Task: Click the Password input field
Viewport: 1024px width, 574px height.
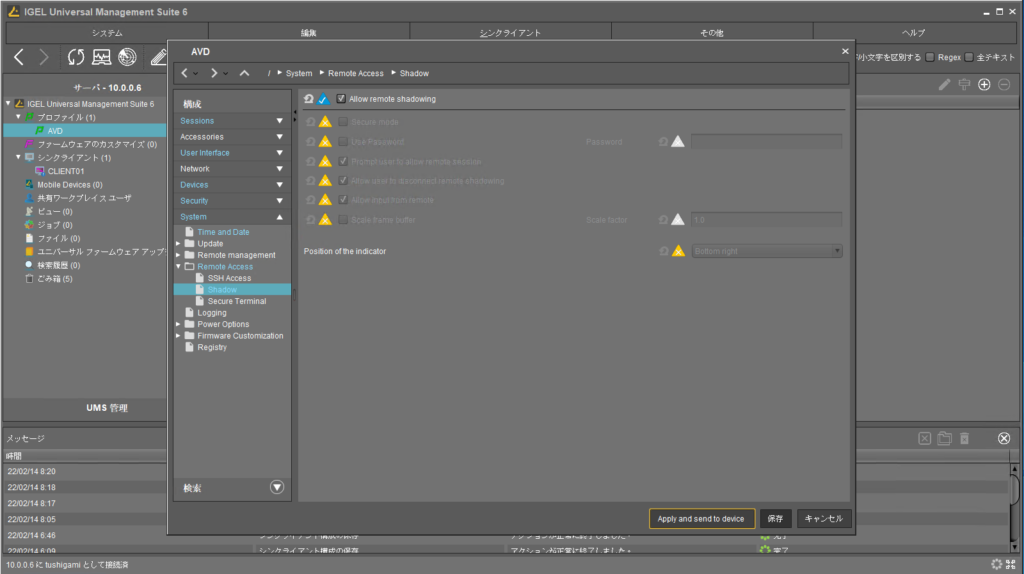Action: coord(766,142)
